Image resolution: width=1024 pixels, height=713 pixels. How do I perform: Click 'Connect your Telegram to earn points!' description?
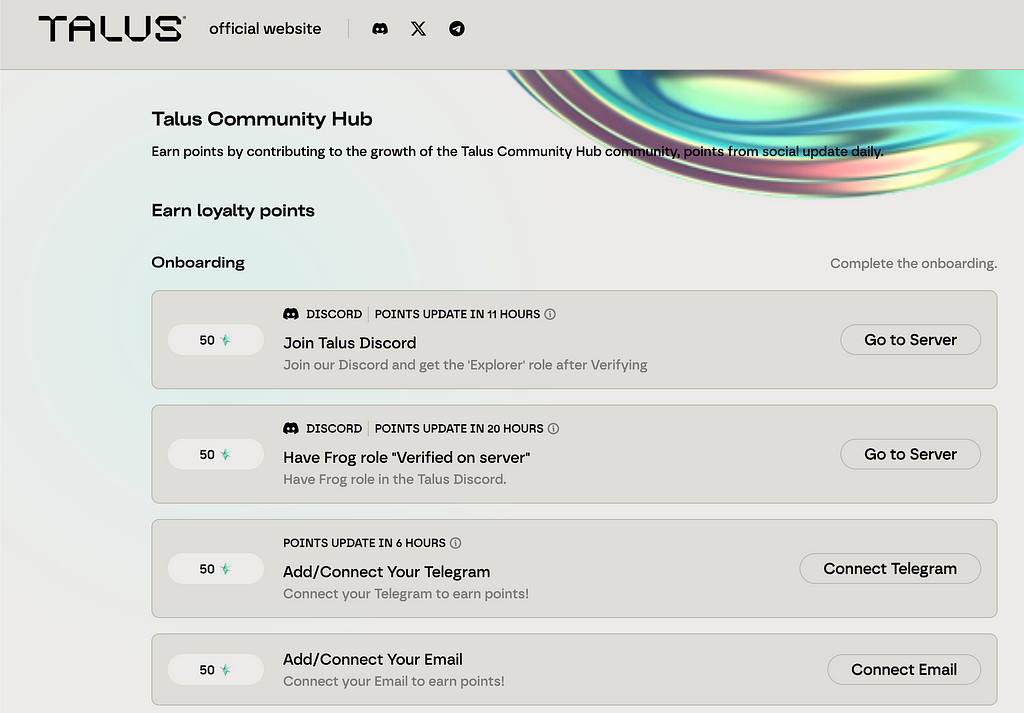[406, 594]
